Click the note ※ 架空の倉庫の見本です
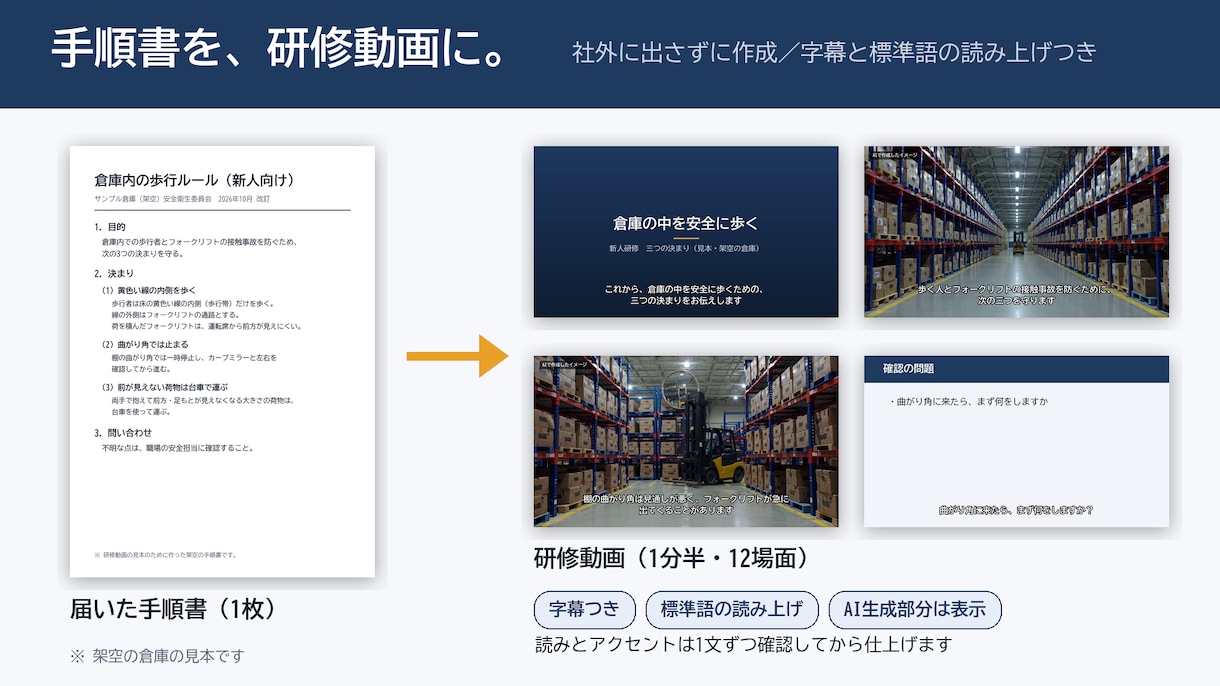 pos(157,656)
